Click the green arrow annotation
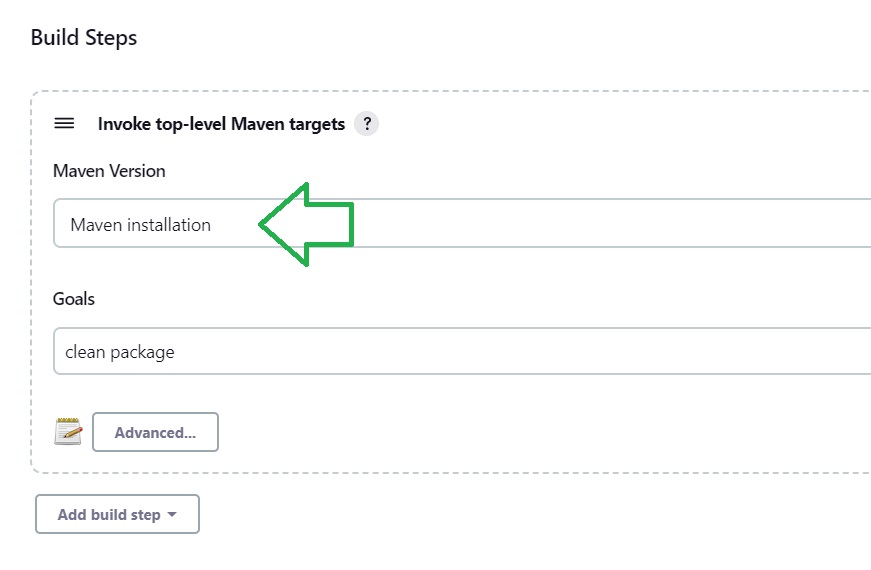The image size is (871, 570). (x=306, y=224)
